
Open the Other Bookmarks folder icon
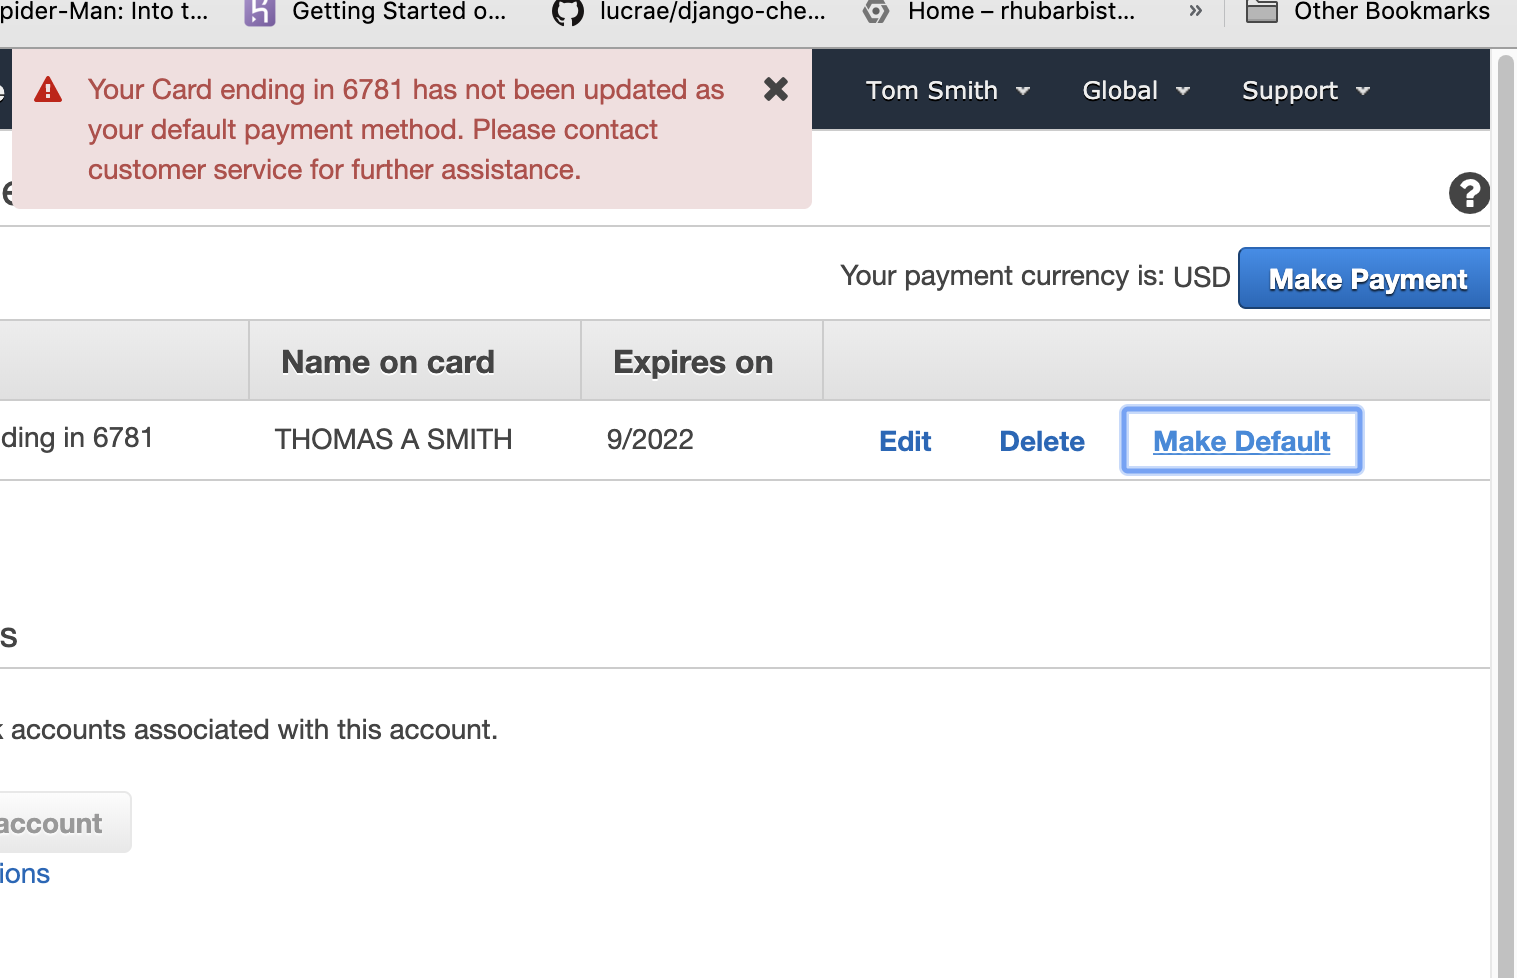click(x=1262, y=12)
